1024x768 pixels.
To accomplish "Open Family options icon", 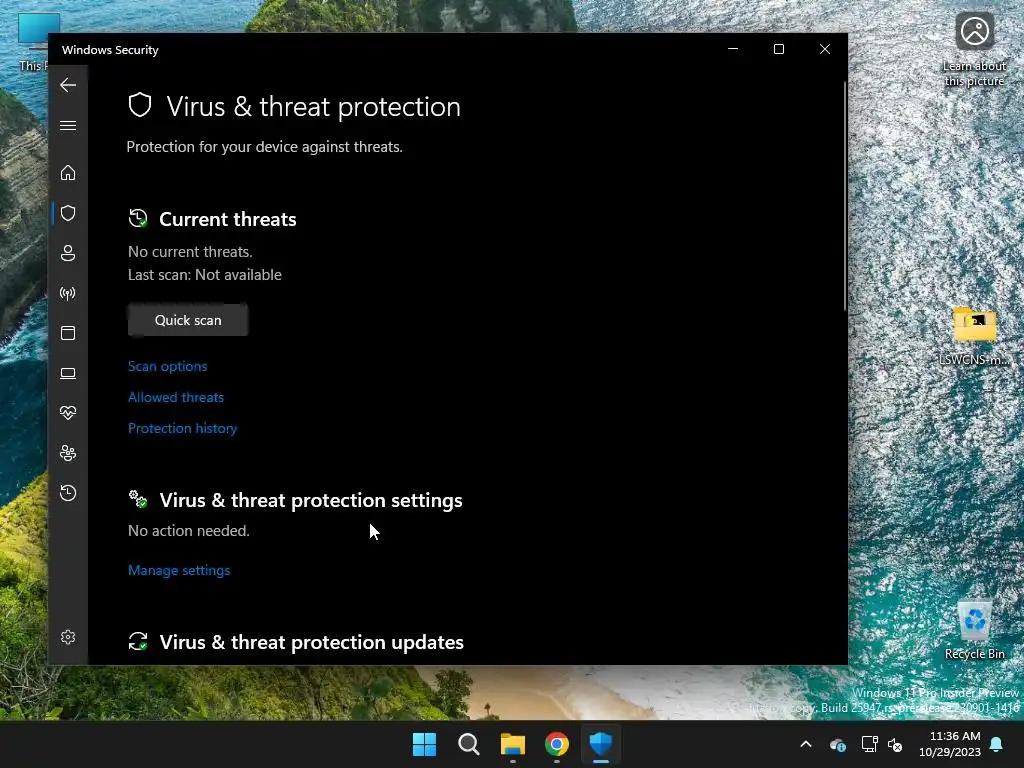I will (68, 453).
